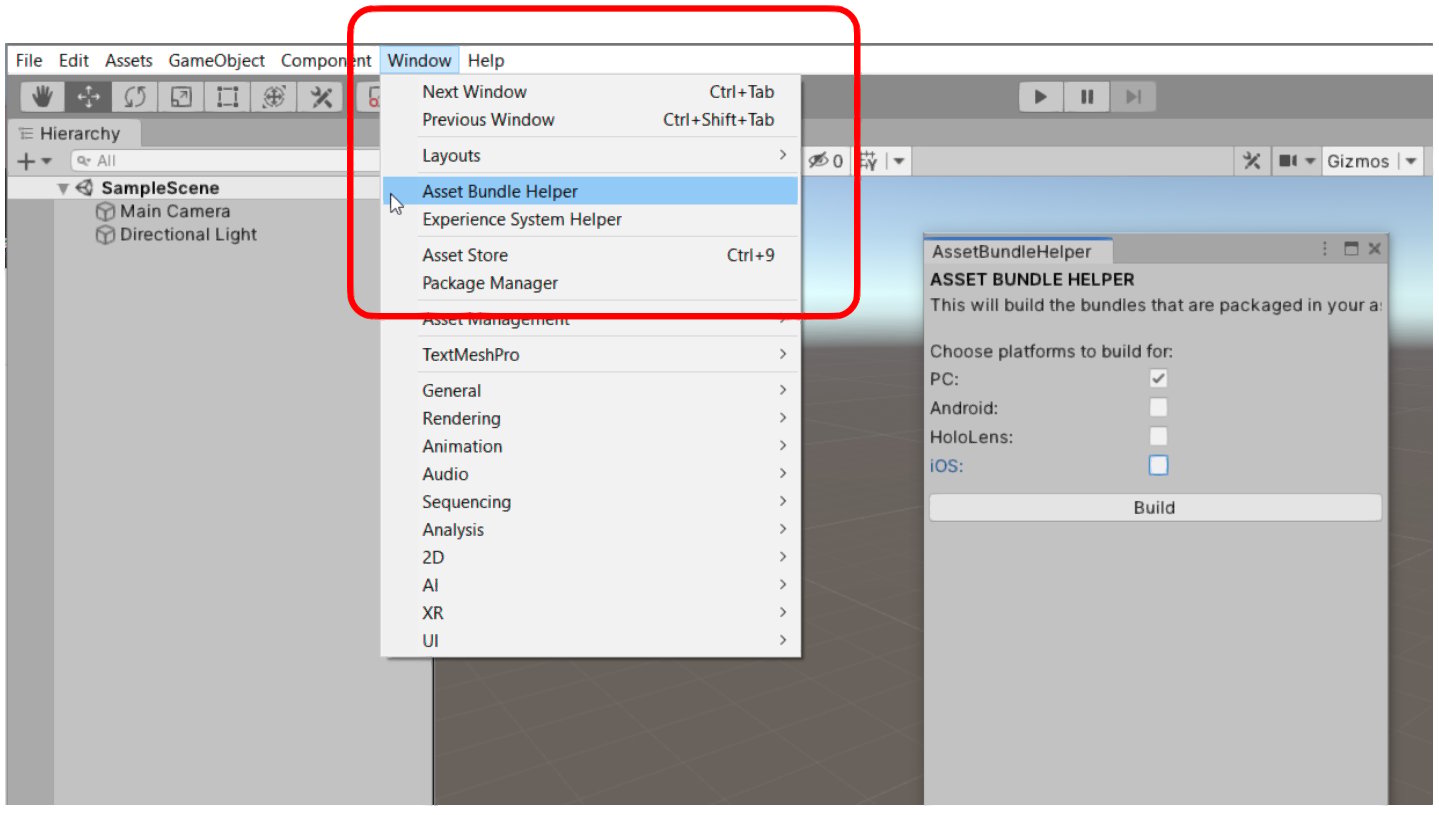Screen dimensions: 1439x815
Task: Expand the Analysis submenu
Action: tap(591, 530)
